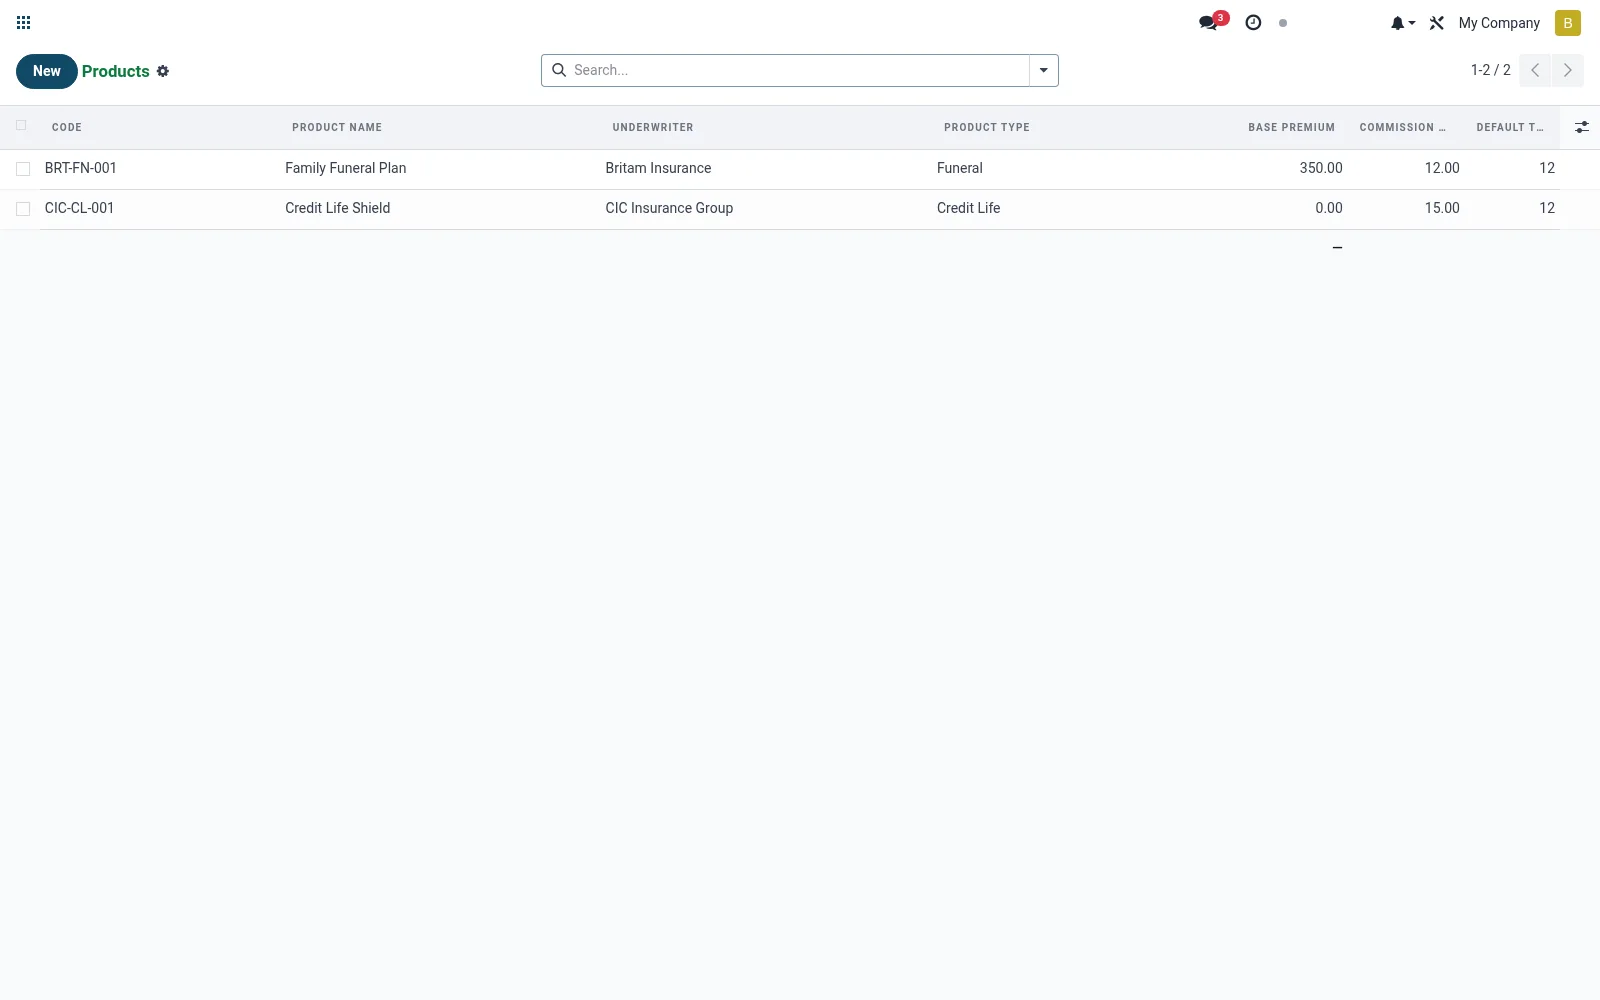Viewport: 1600px width, 1000px height.
Task: Click the Products breadcrumb title
Action: pos(116,71)
